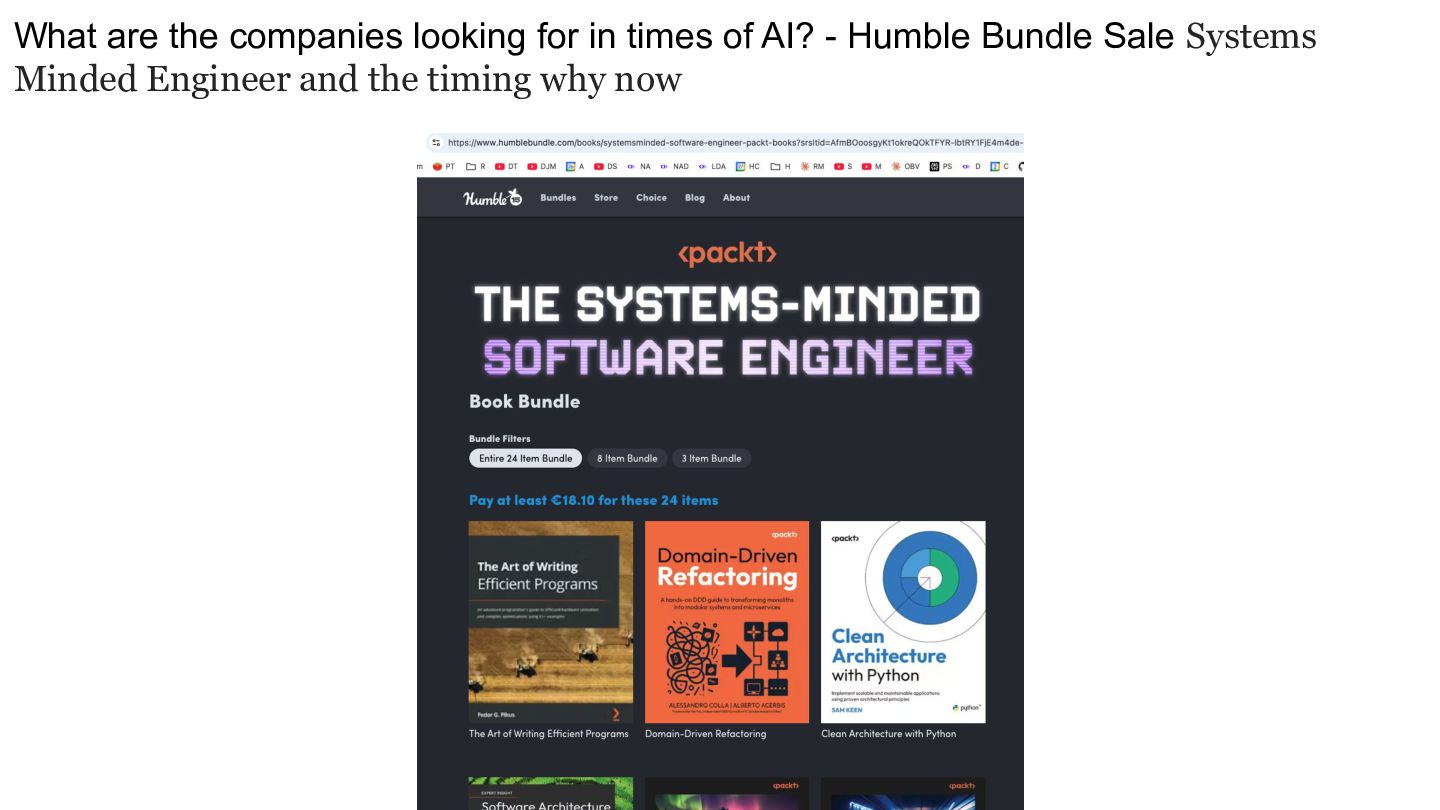Click 'Pay at least €18.10 for these 24 items'
The width and height of the screenshot is (1440, 810).
(x=594, y=500)
